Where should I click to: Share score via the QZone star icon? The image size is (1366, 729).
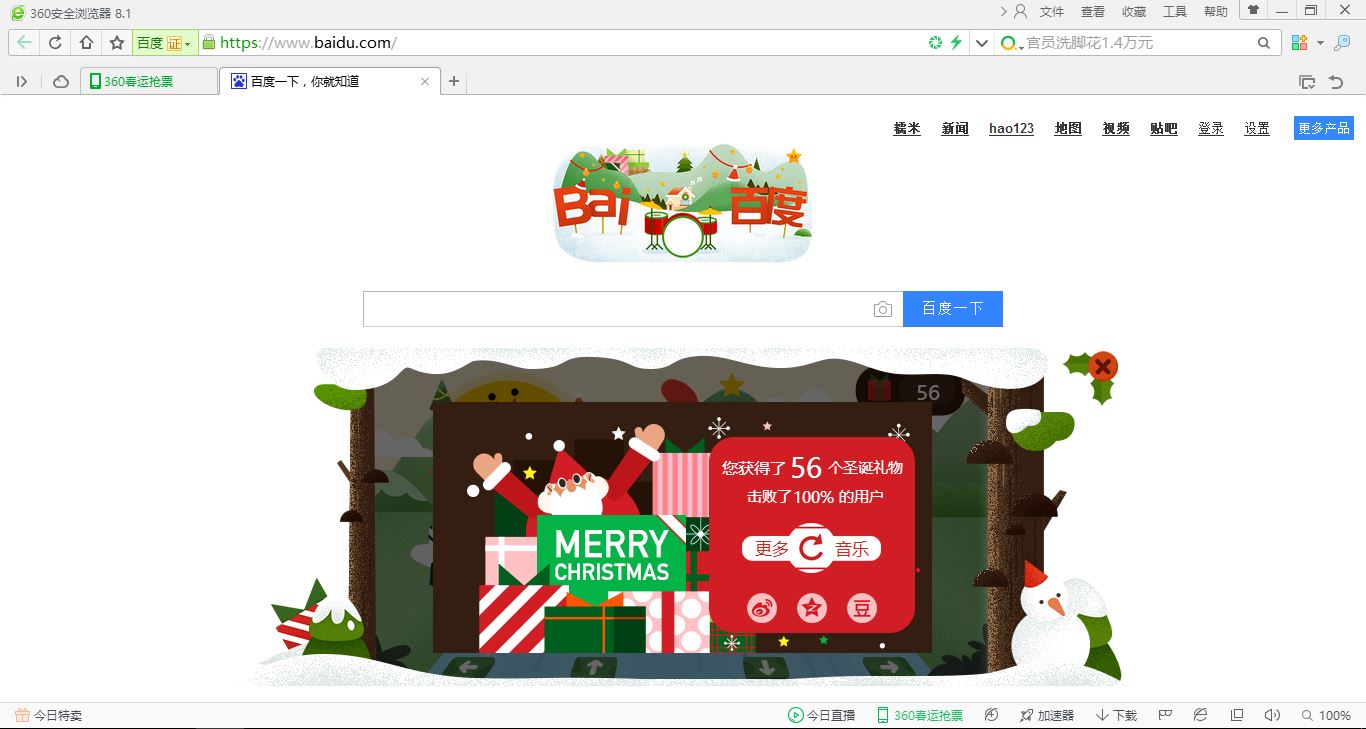pyautogui.click(x=812, y=607)
